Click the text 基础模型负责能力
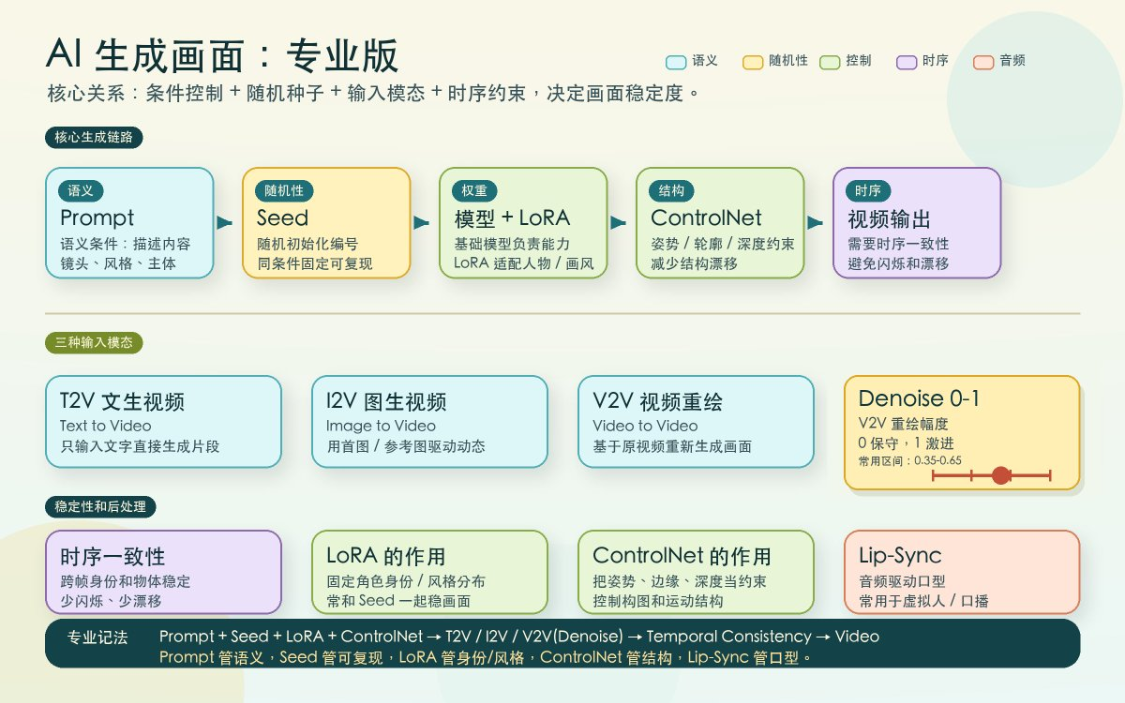1125x703 pixels. point(512,244)
